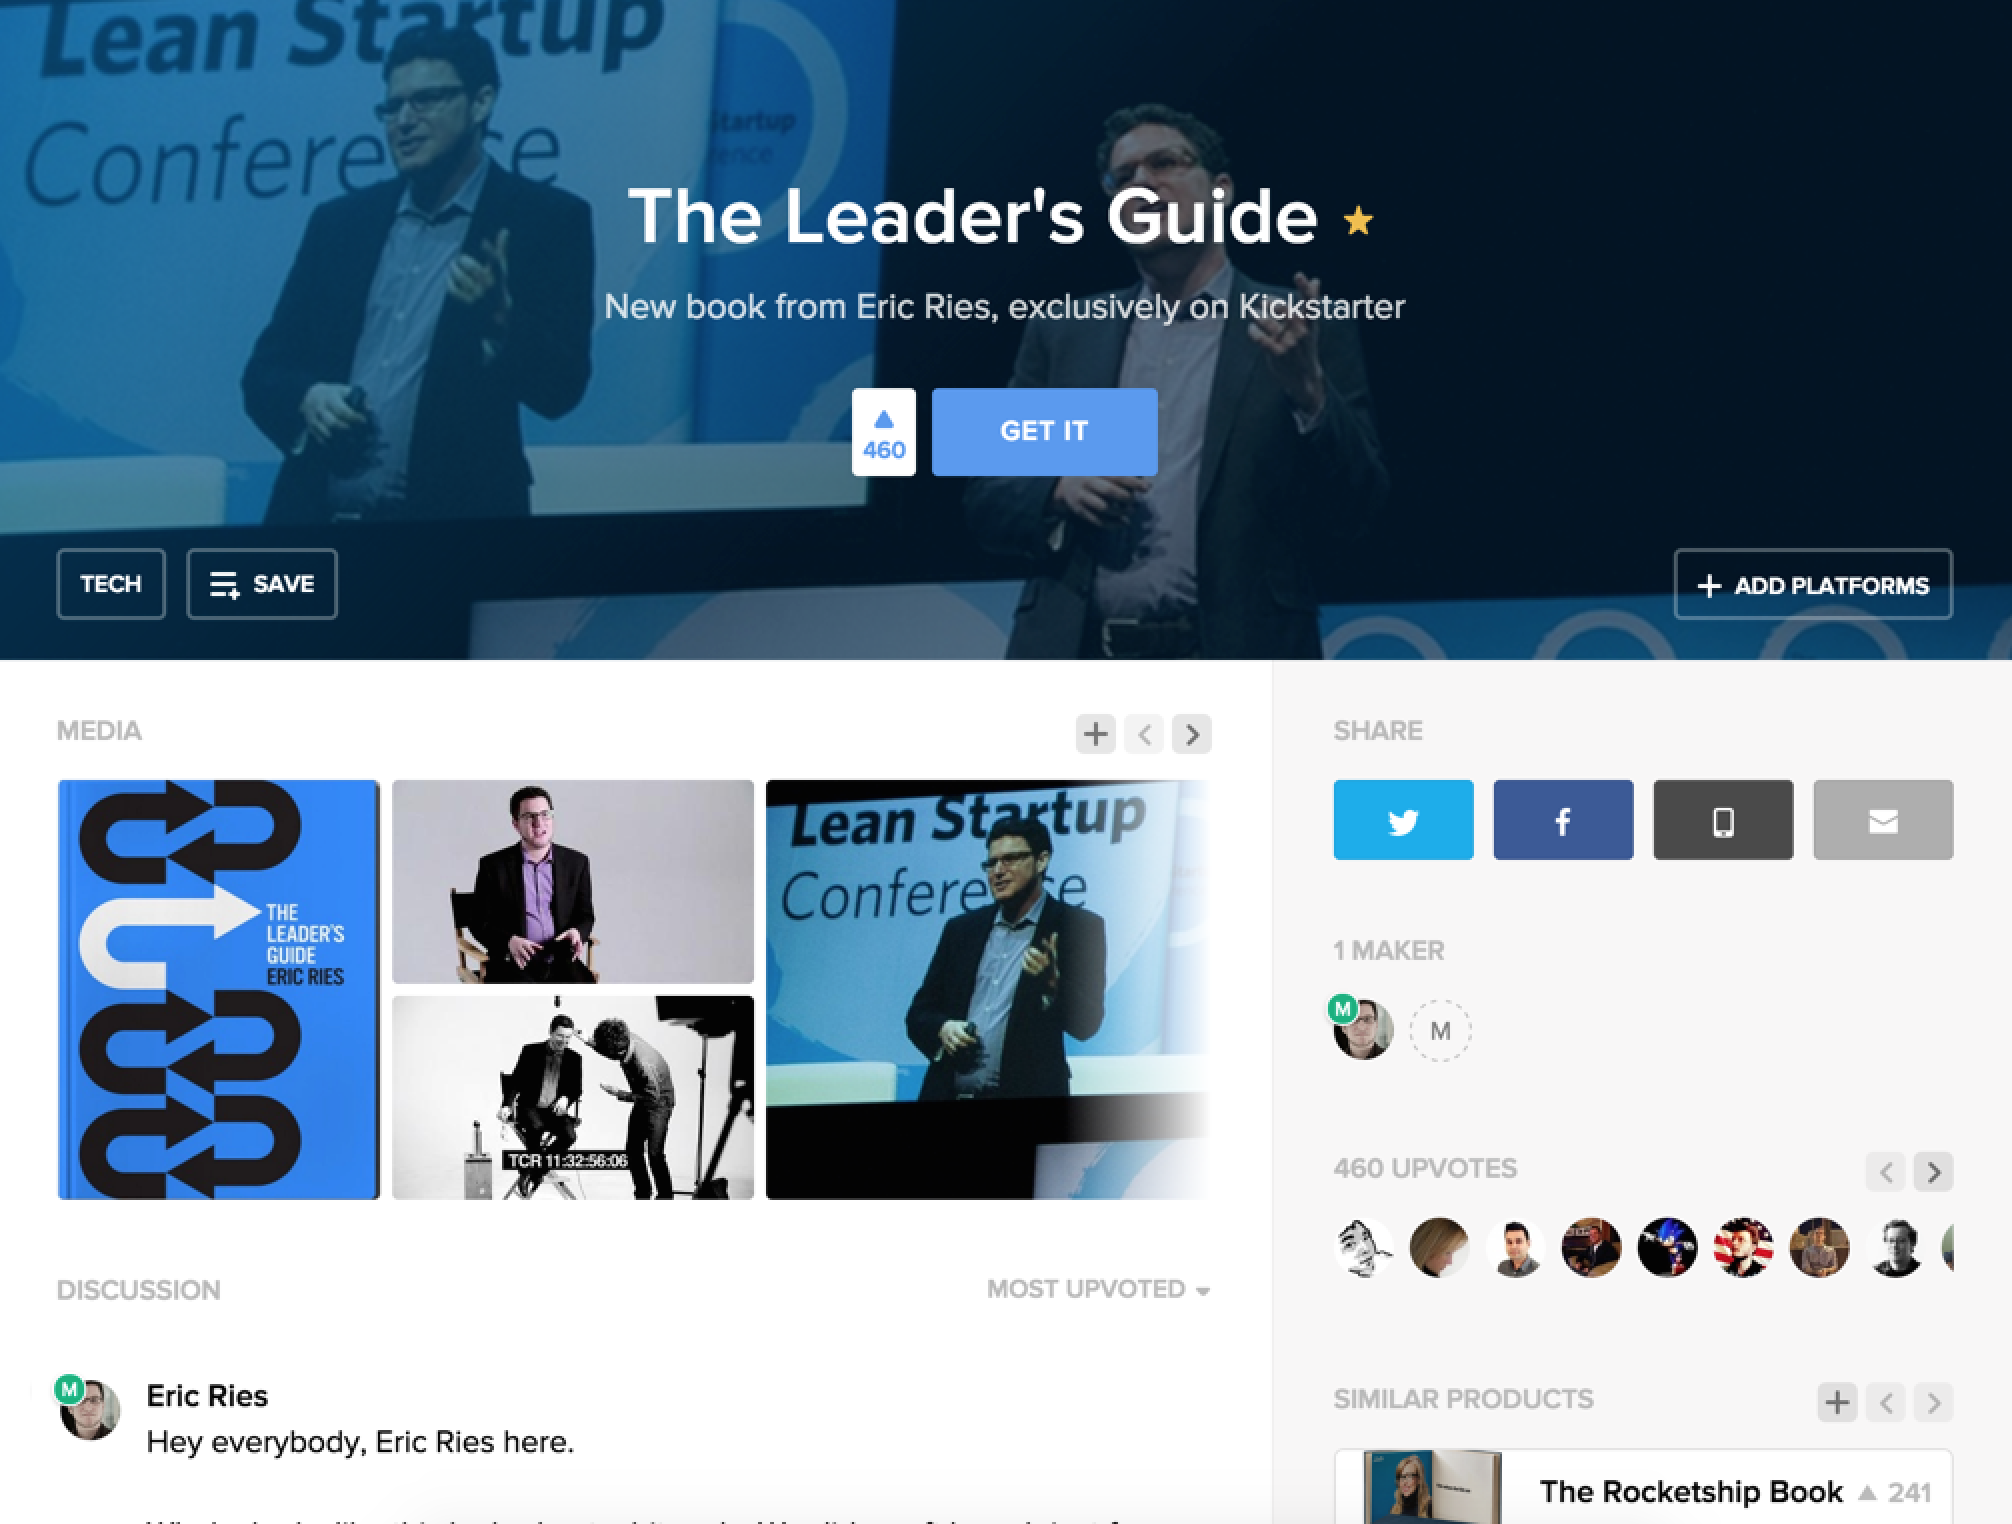The height and width of the screenshot is (1524, 2012).
Task: Show next media with right chevron
Action: point(1192,734)
